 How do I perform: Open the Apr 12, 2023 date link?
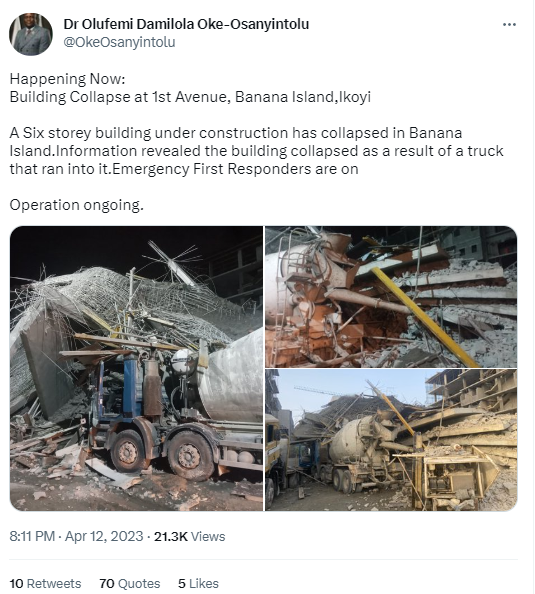104,536
